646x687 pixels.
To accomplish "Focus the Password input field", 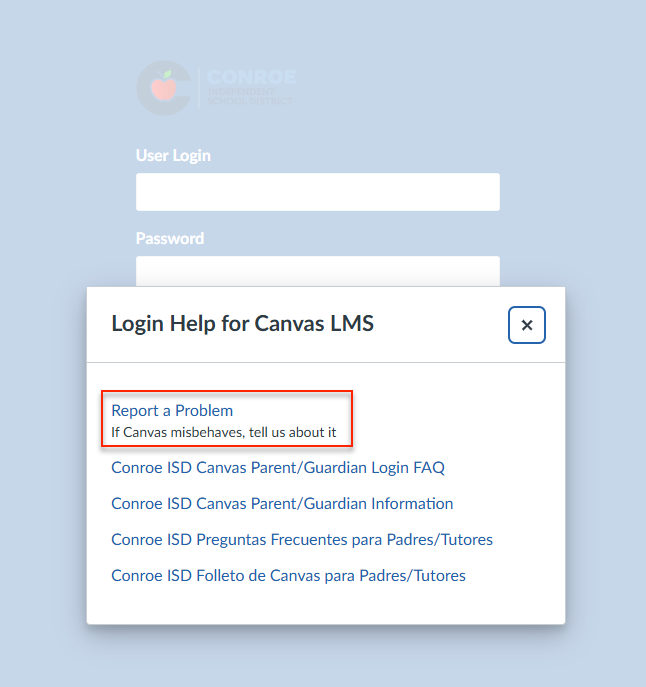I will point(317,270).
